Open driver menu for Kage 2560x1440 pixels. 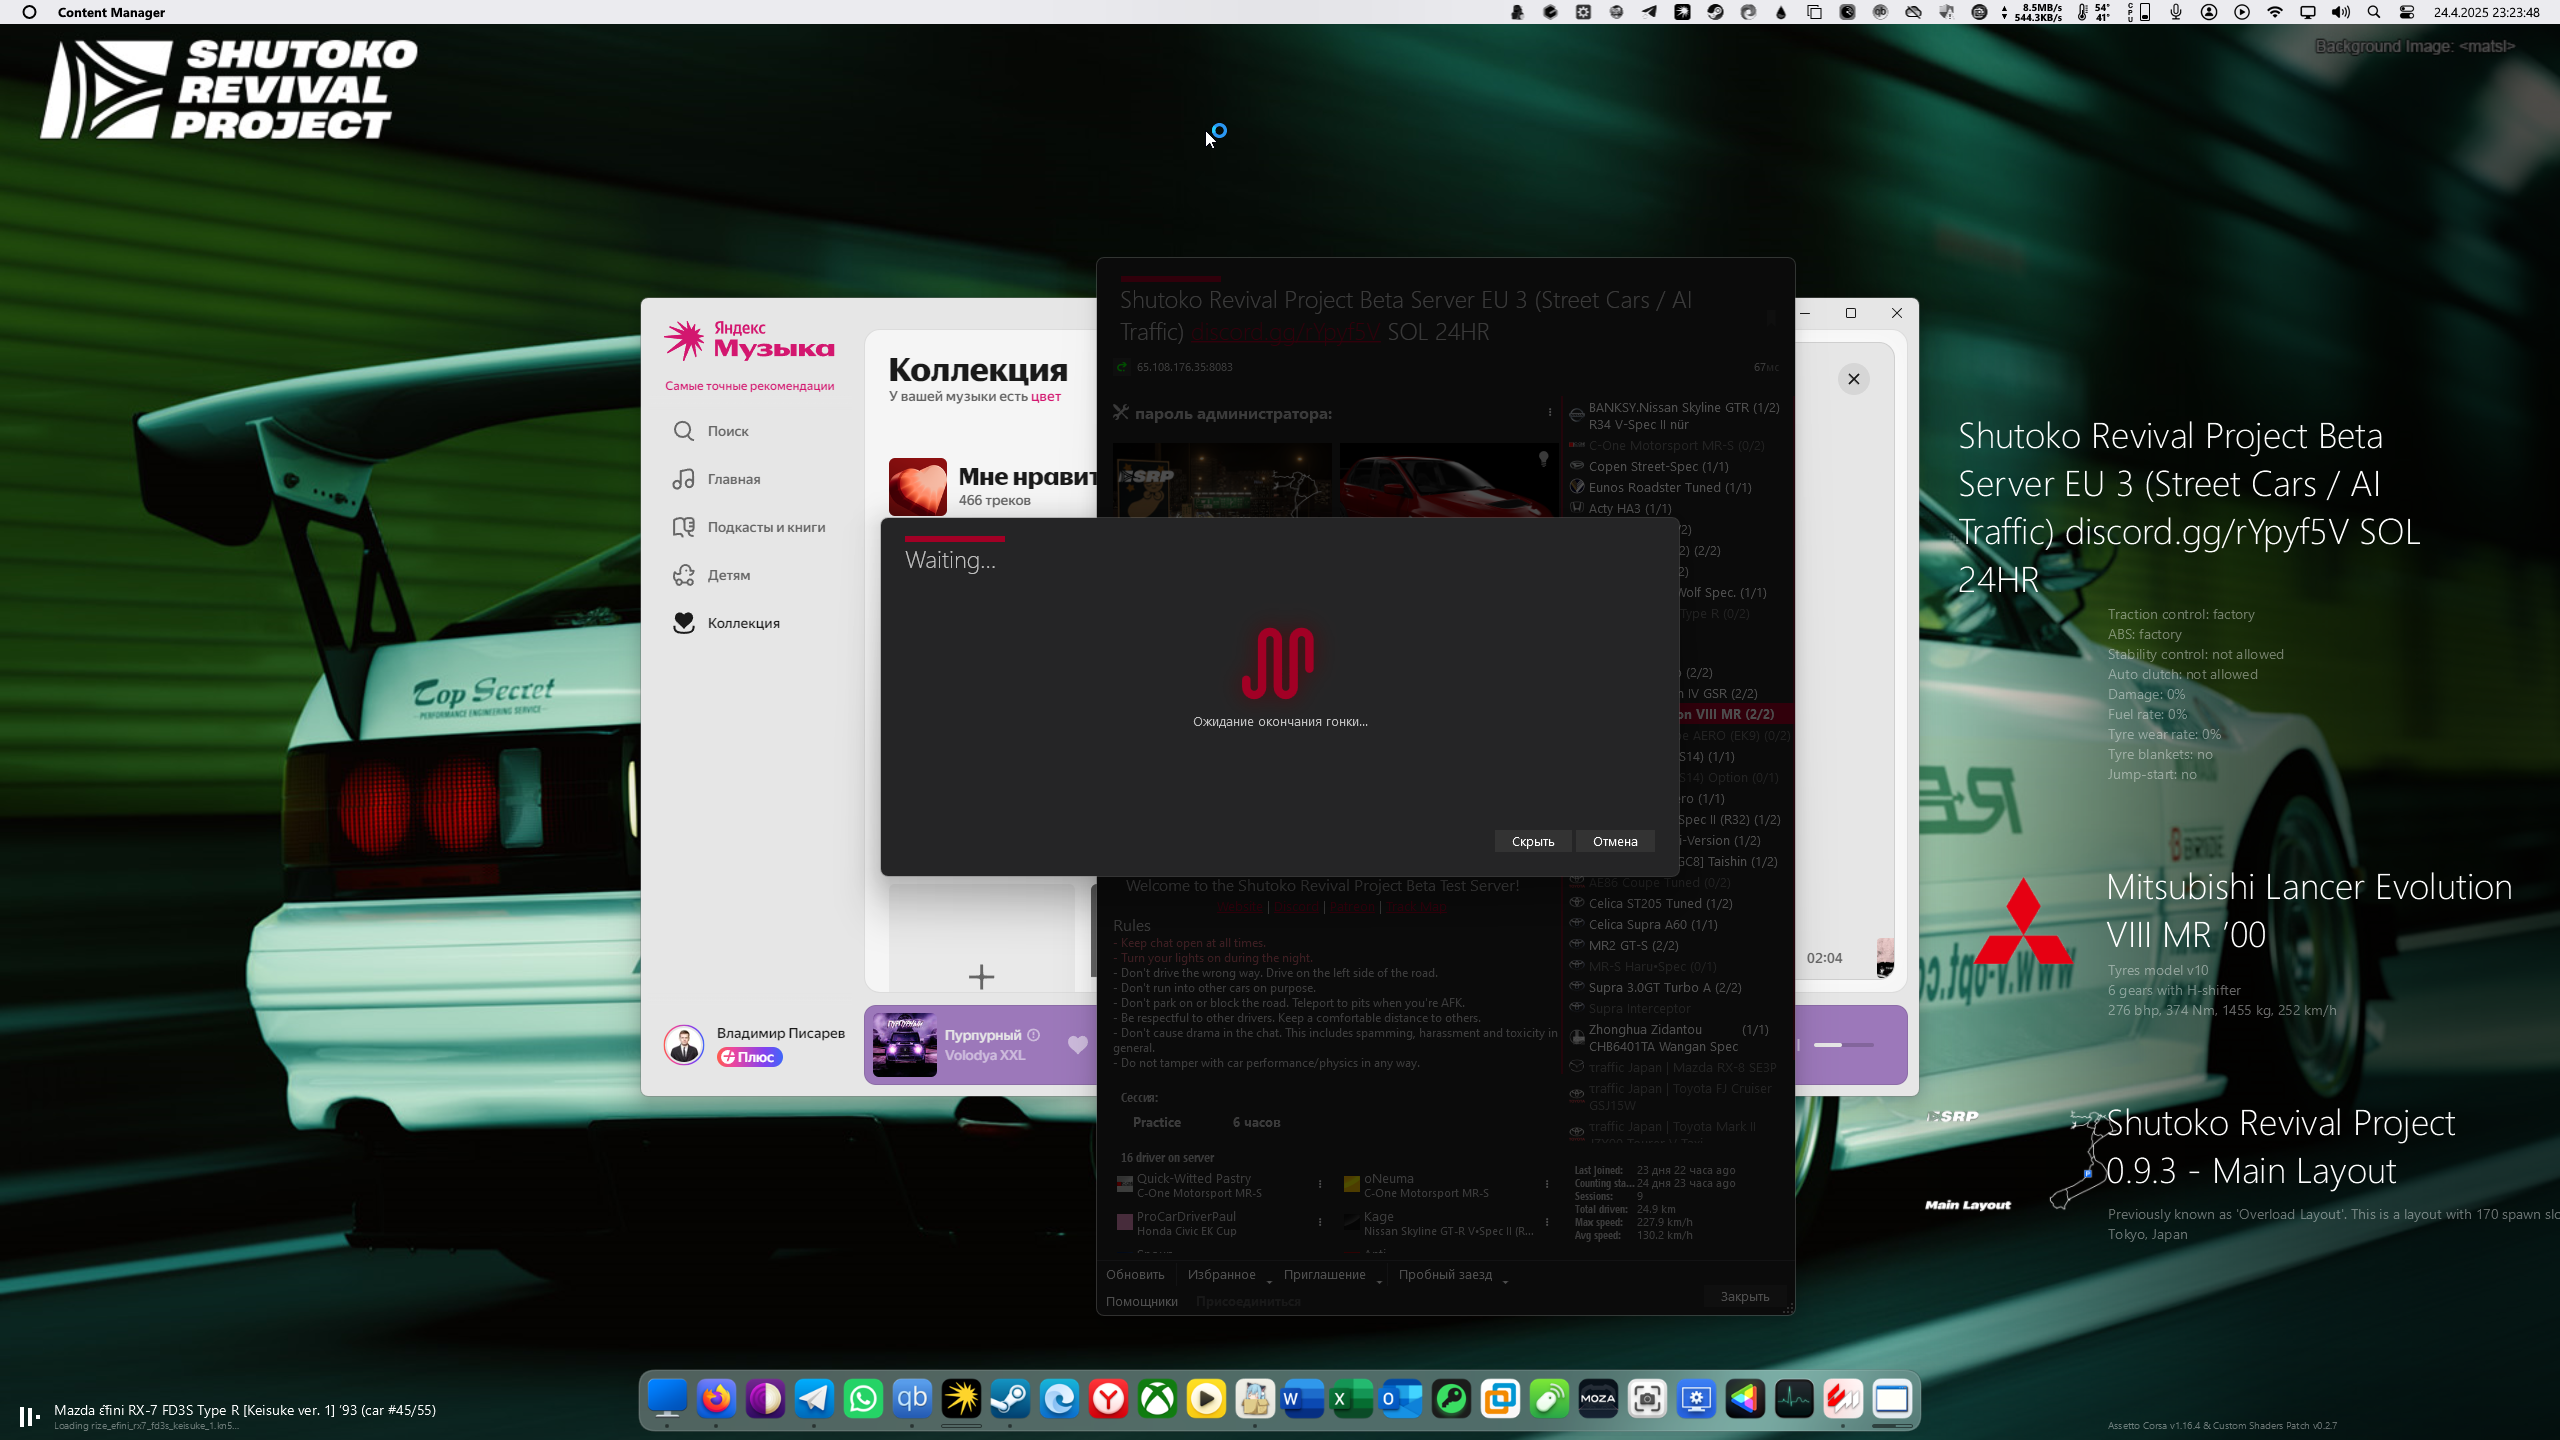[x=1547, y=1223]
